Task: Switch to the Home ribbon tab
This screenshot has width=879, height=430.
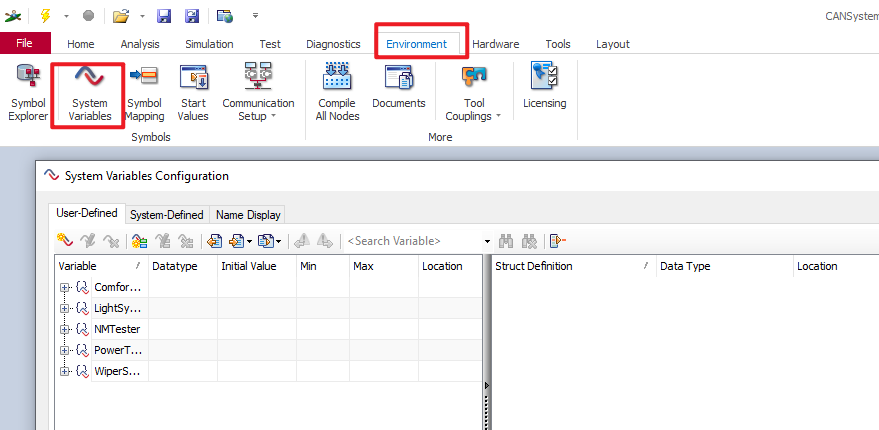Action: [x=81, y=44]
